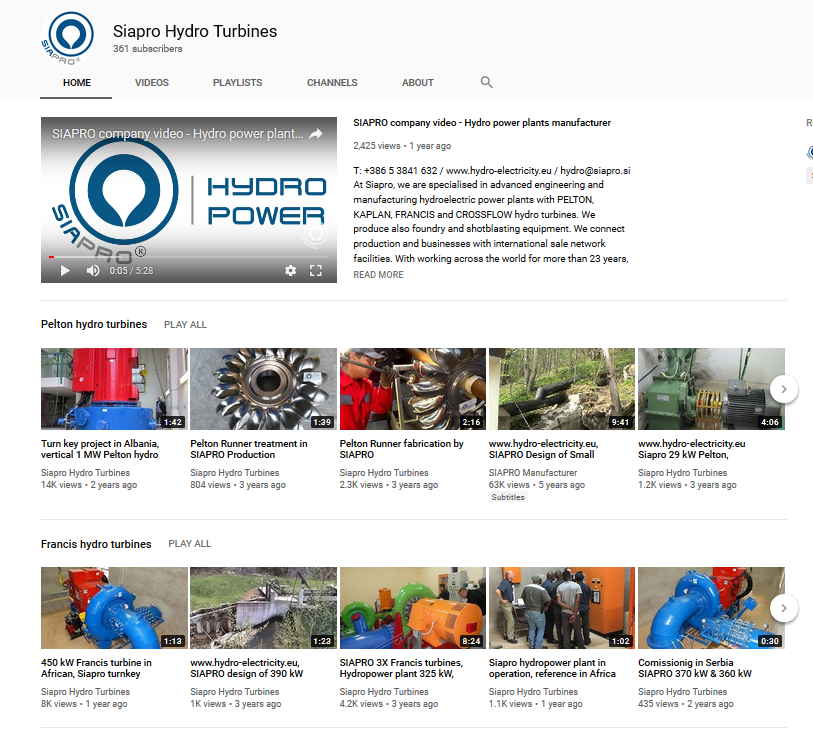Click title '450 kW Francis turbine in African'
813x740 pixels.
tap(96, 668)
